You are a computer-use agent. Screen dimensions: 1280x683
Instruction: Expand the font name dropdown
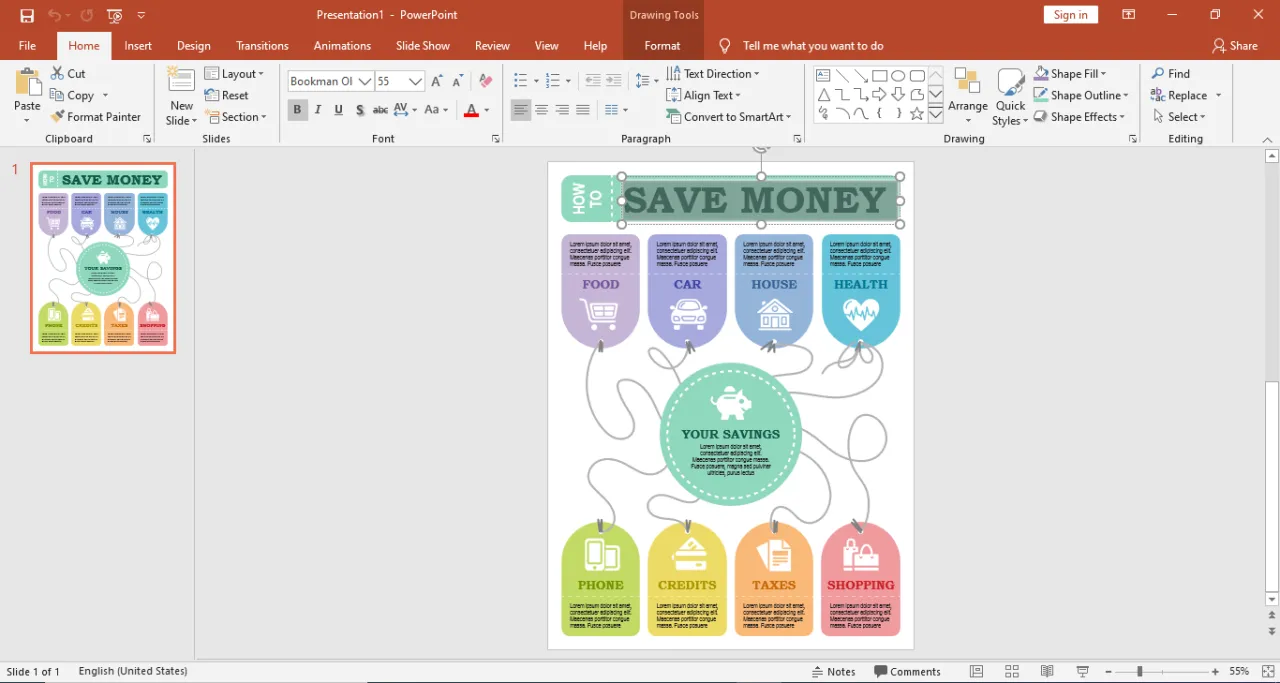point(365,81)
